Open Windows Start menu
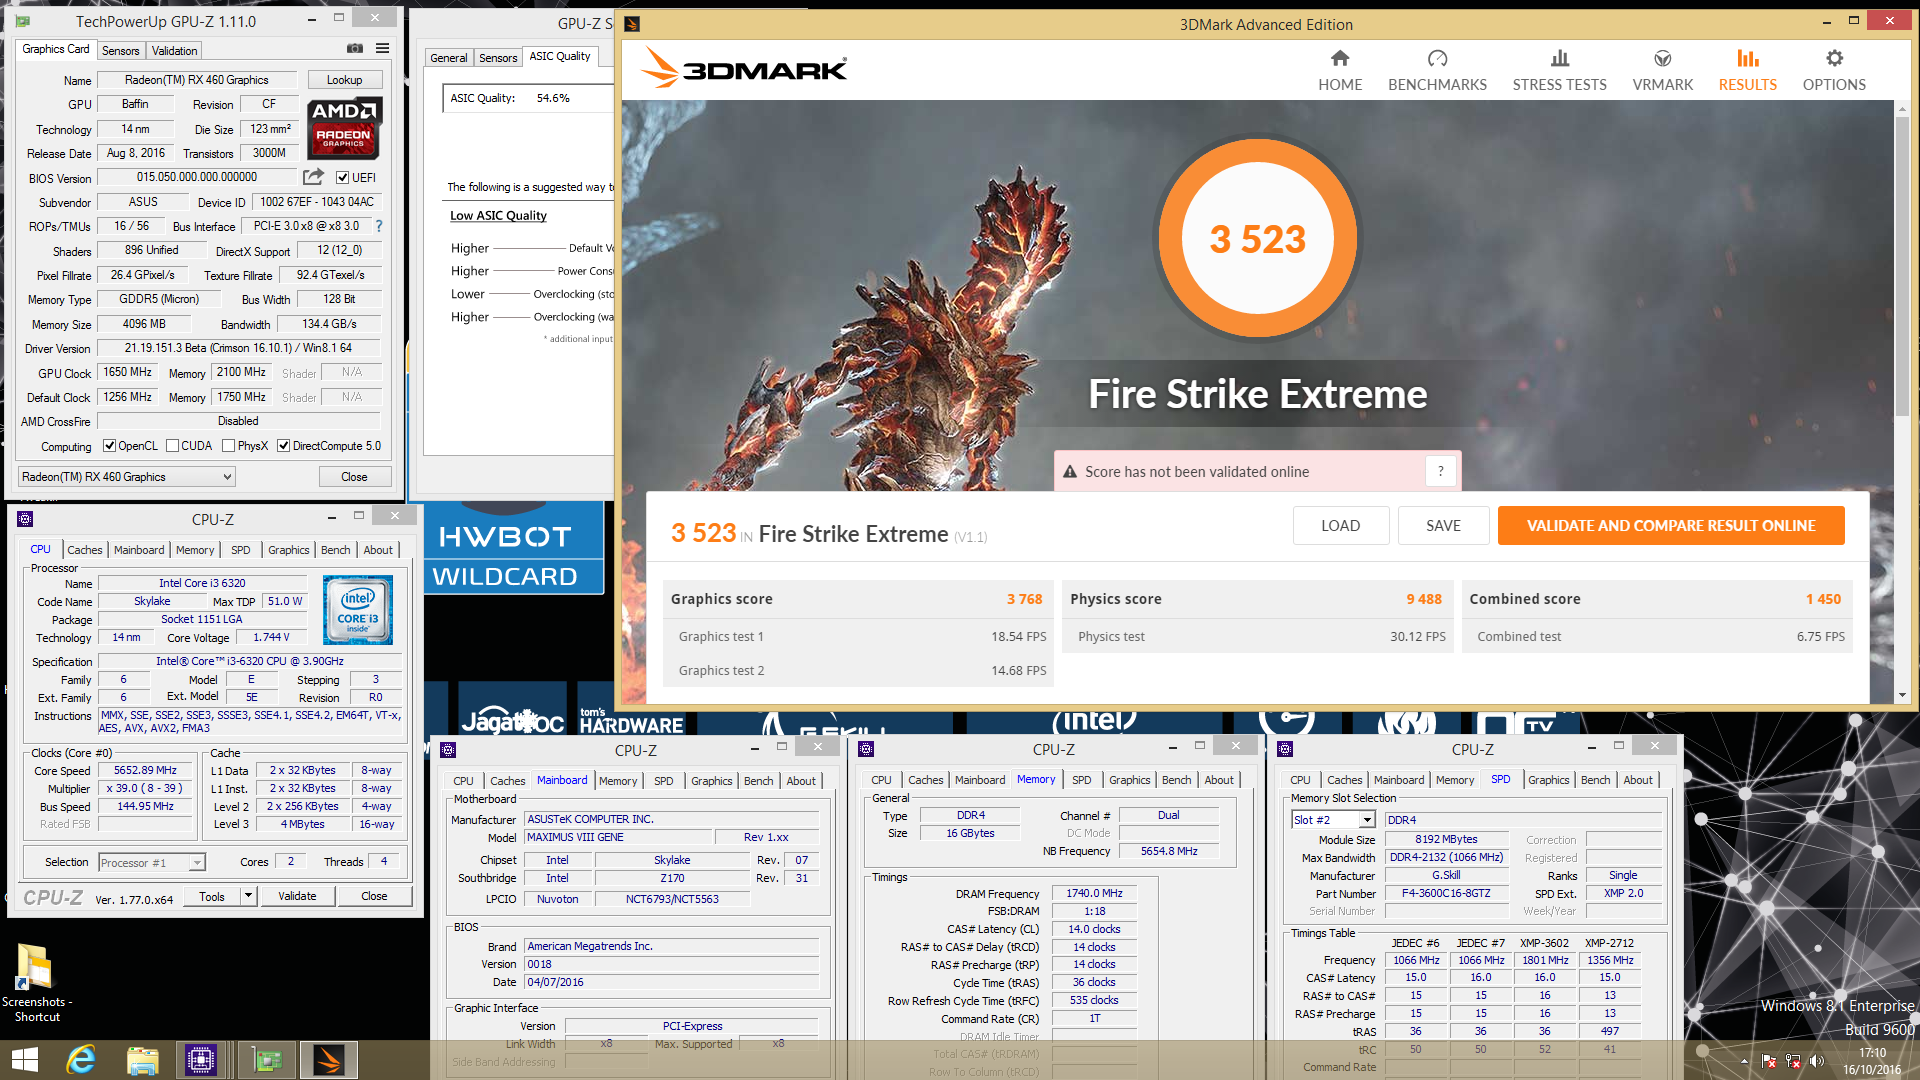The width and height of the screenshot is (1920, 1080). (x=24, y=1060)
